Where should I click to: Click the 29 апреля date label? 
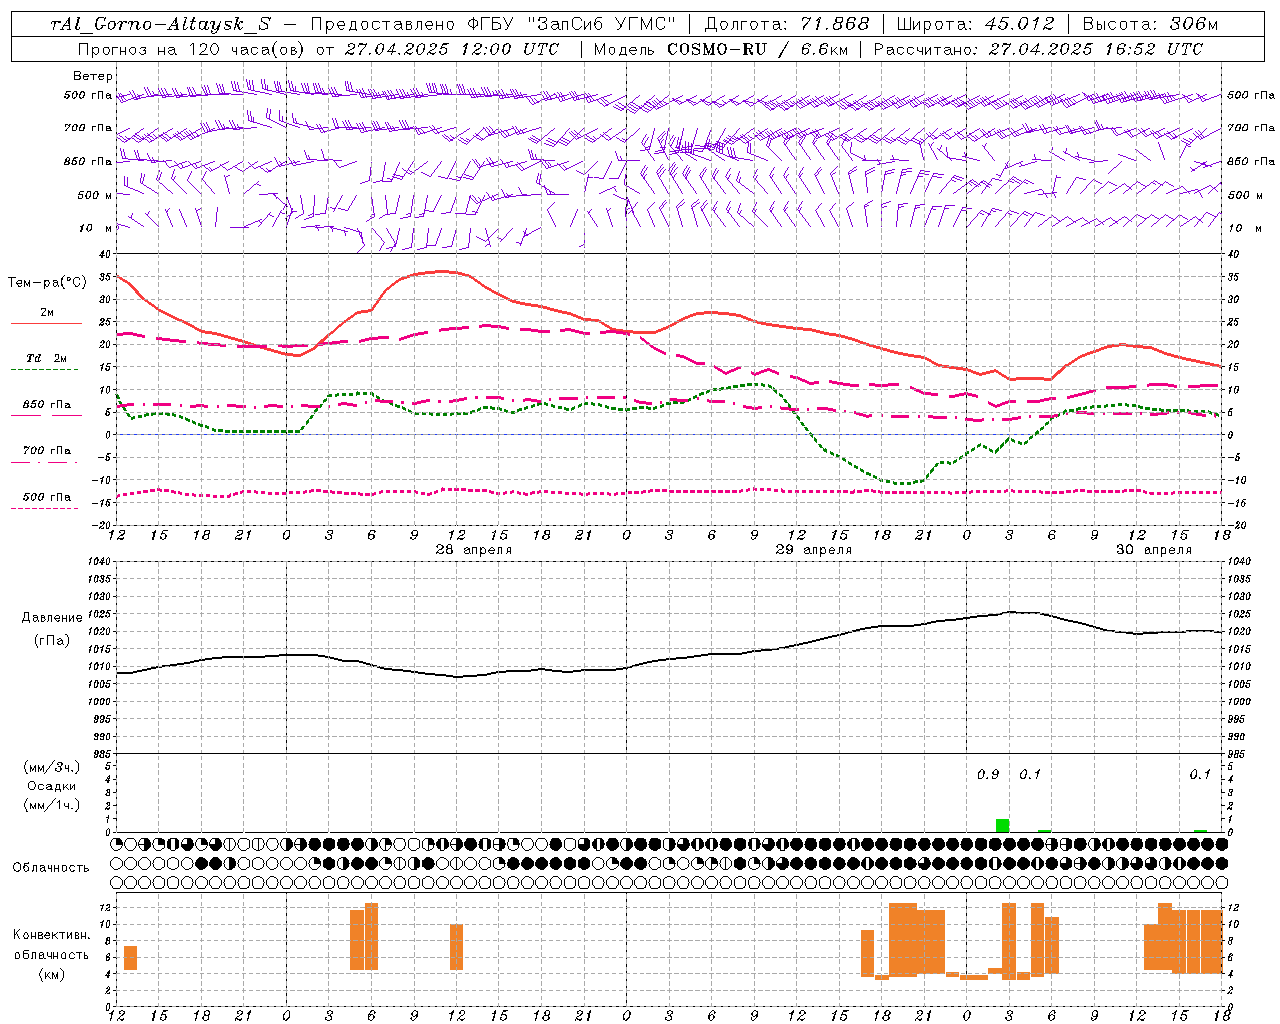pyautogui.click(x=814, y=550)
